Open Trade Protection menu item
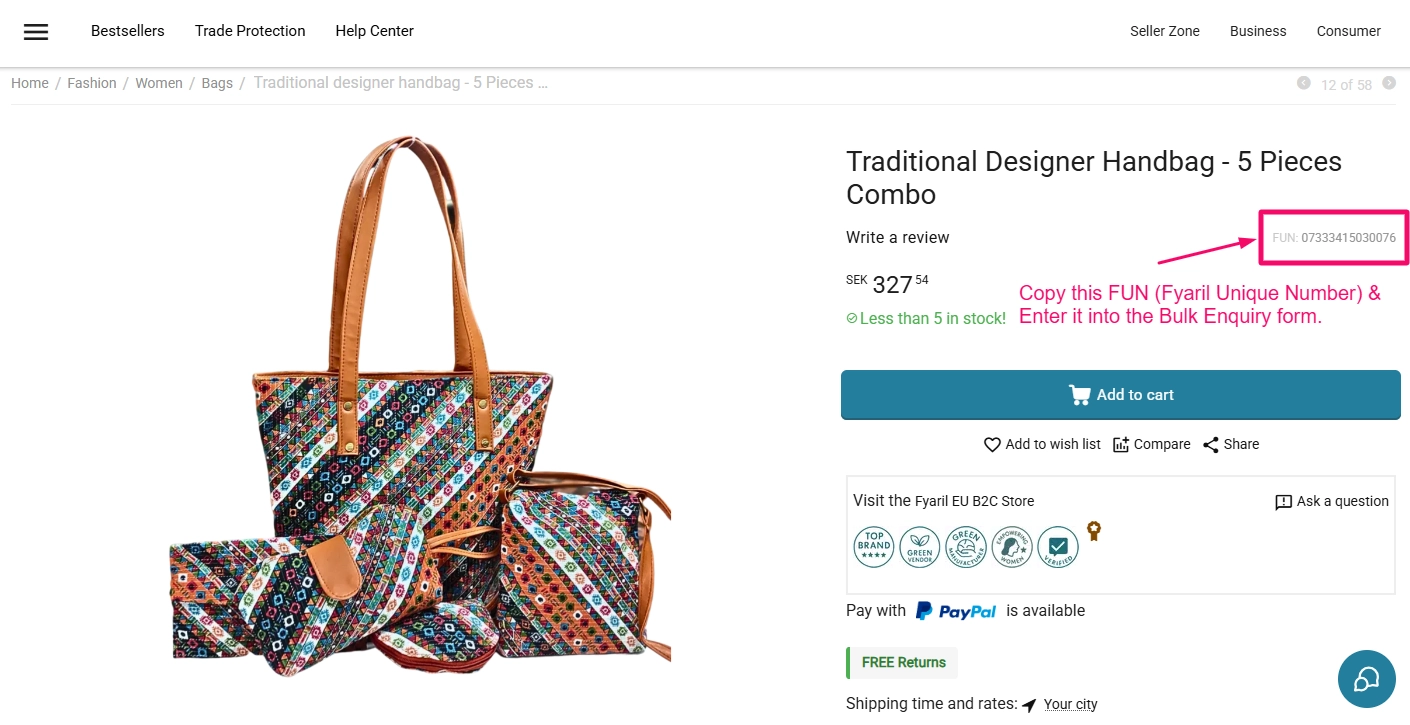Viewport: 1410px width, 725px height. coord(250,31)
